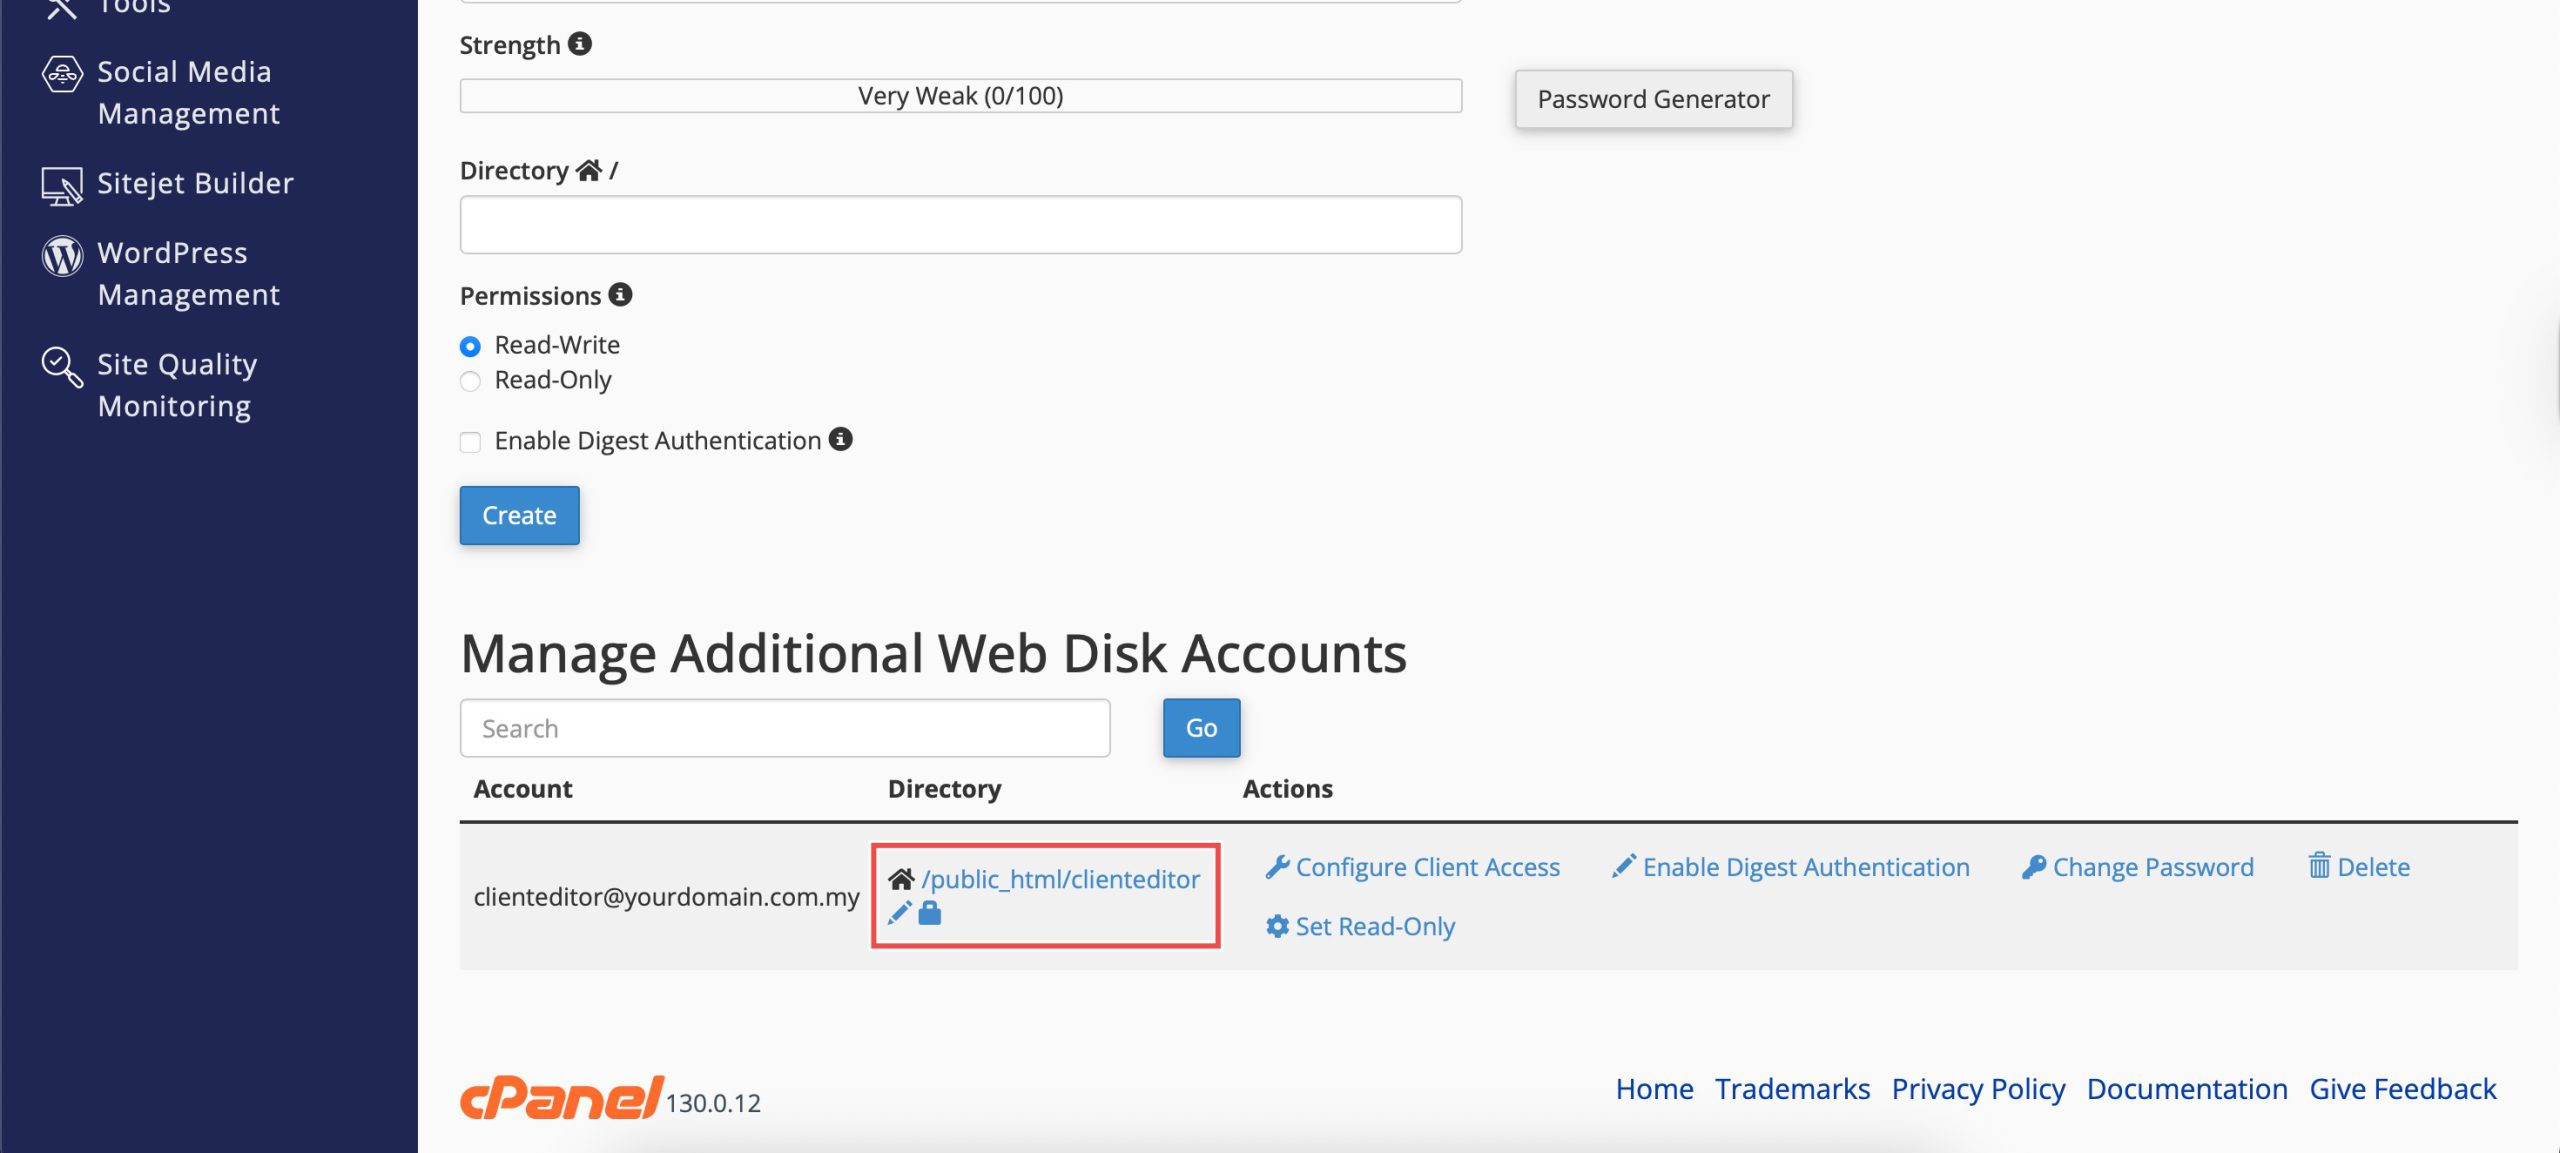Click the lock icon under clienteditor directory

(x=930, y=913)
